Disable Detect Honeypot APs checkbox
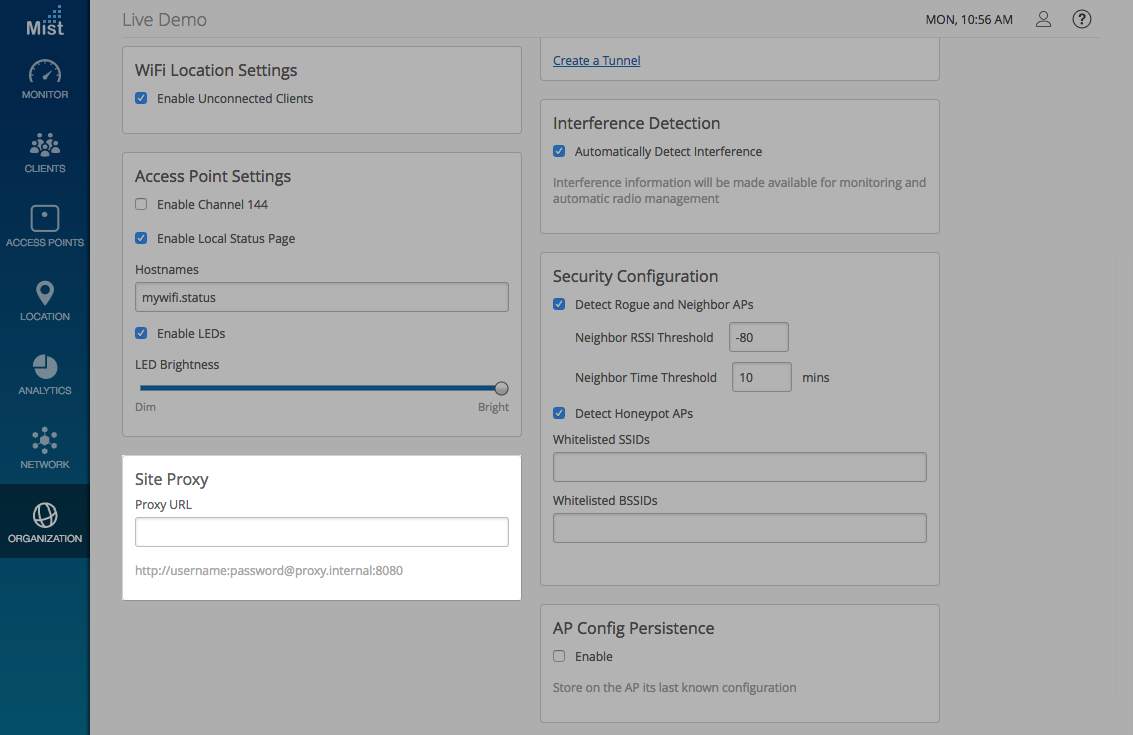This screenshot has width=1133, height=735. click(559, 413)
